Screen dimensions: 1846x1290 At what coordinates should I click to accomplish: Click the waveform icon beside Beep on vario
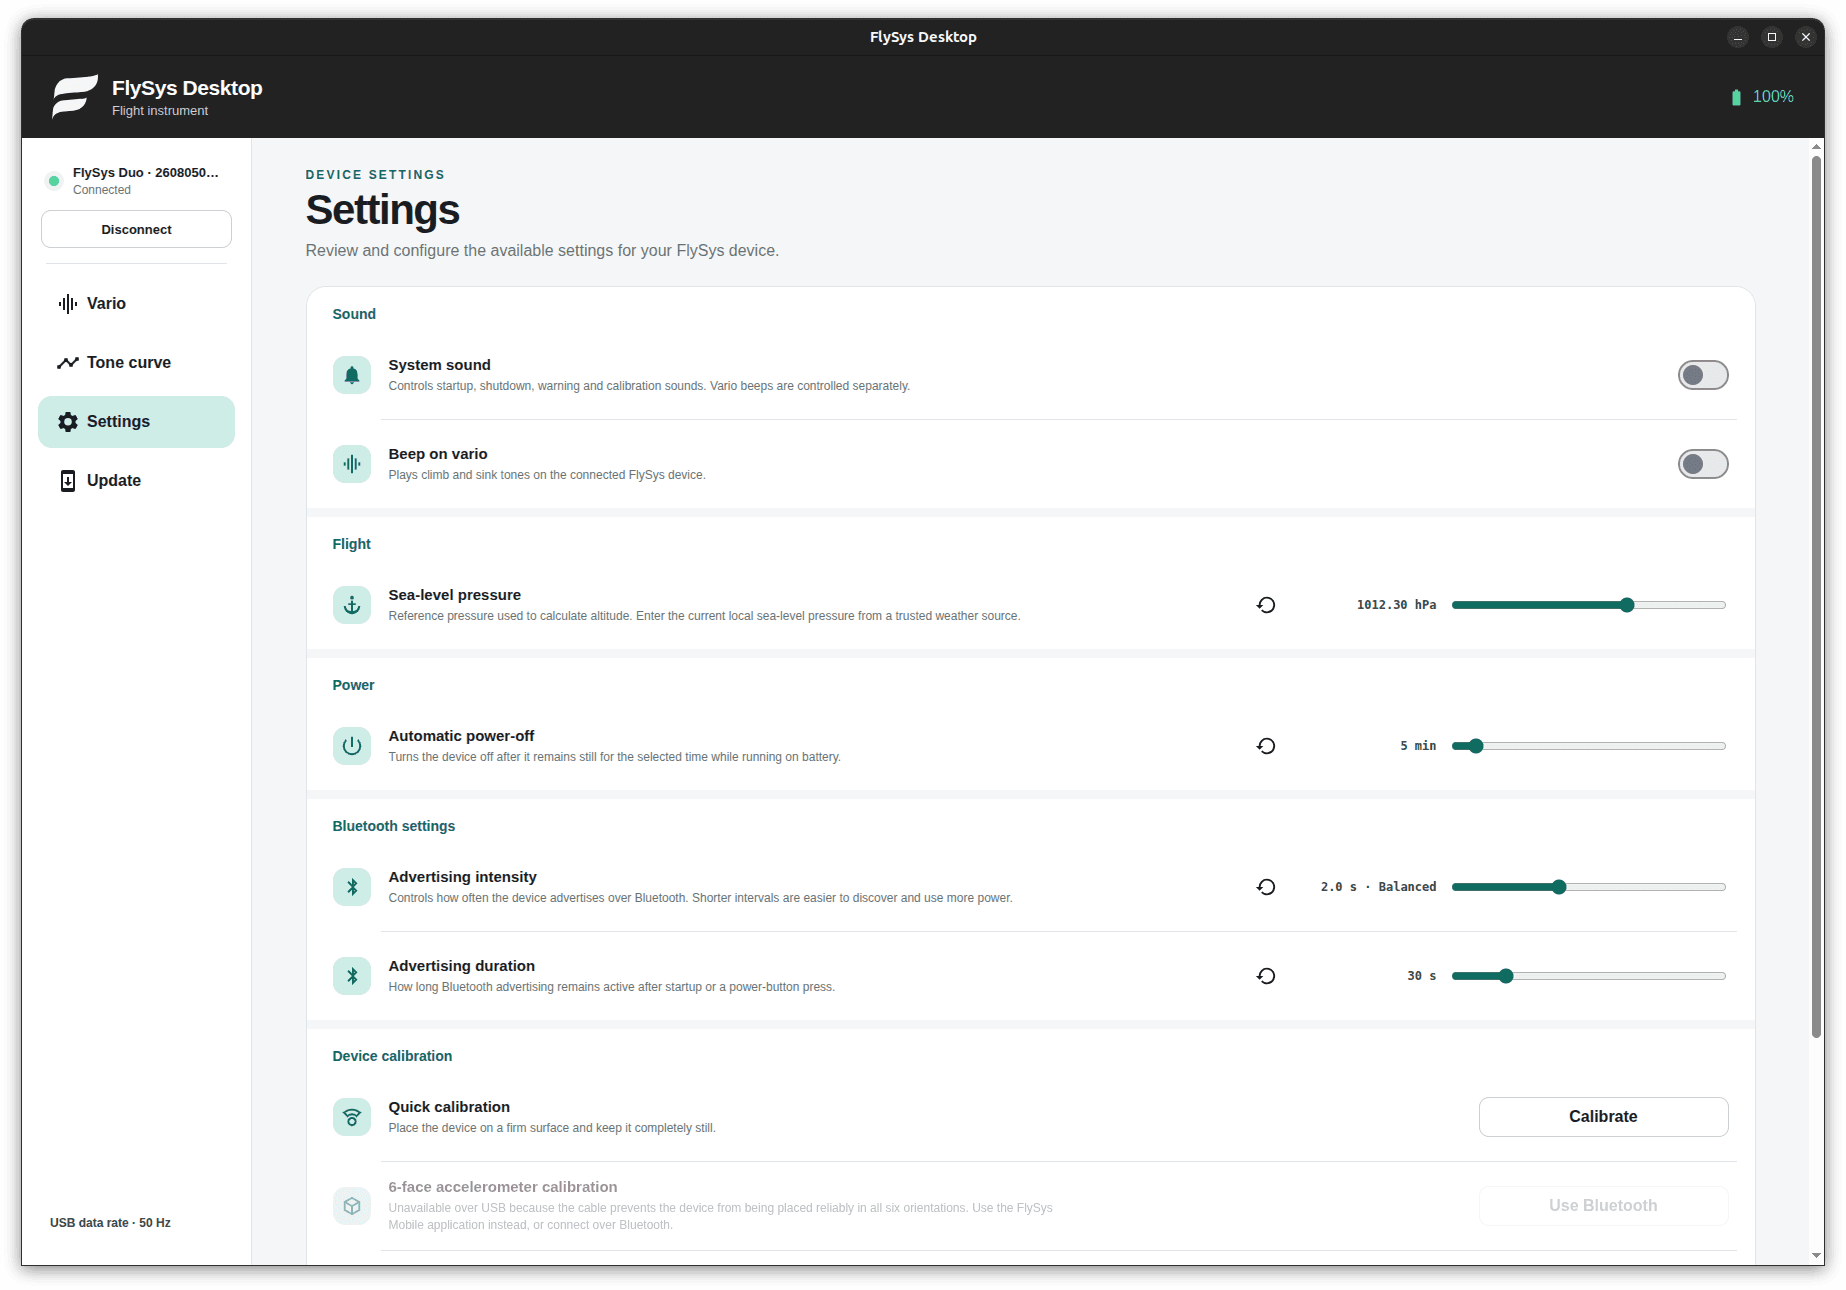click(x=352, y=464)
